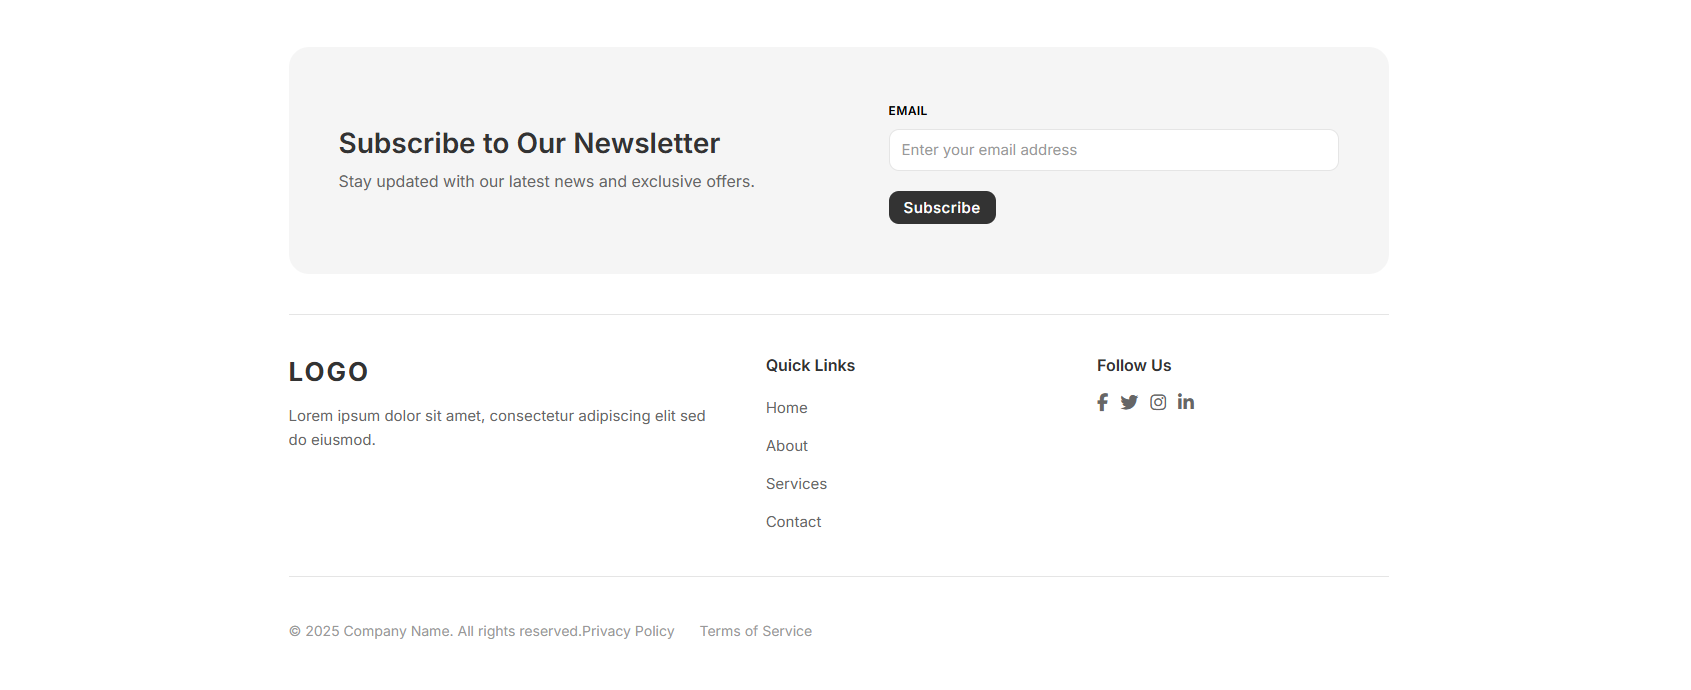Focus the email address input field
Screen dimensions: 1691x690
[1113, 150]
